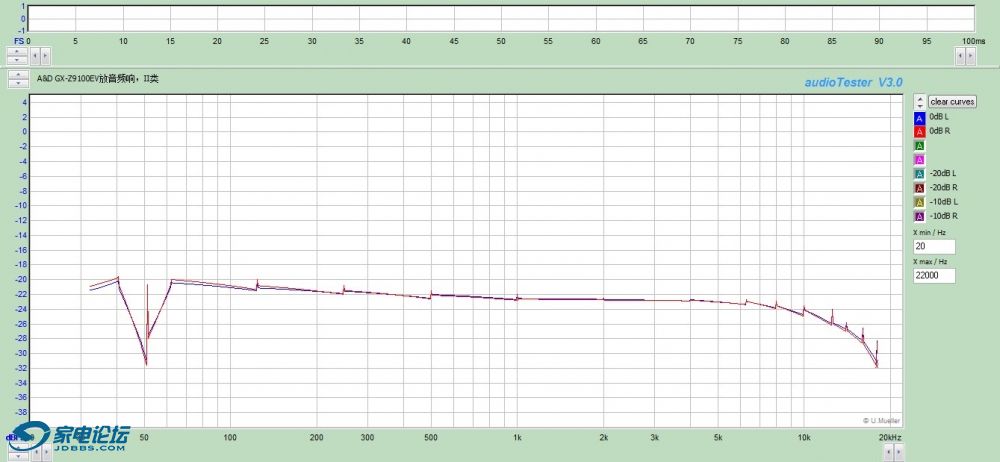
Task: Click the FS axis label
Action: (19, 41)
